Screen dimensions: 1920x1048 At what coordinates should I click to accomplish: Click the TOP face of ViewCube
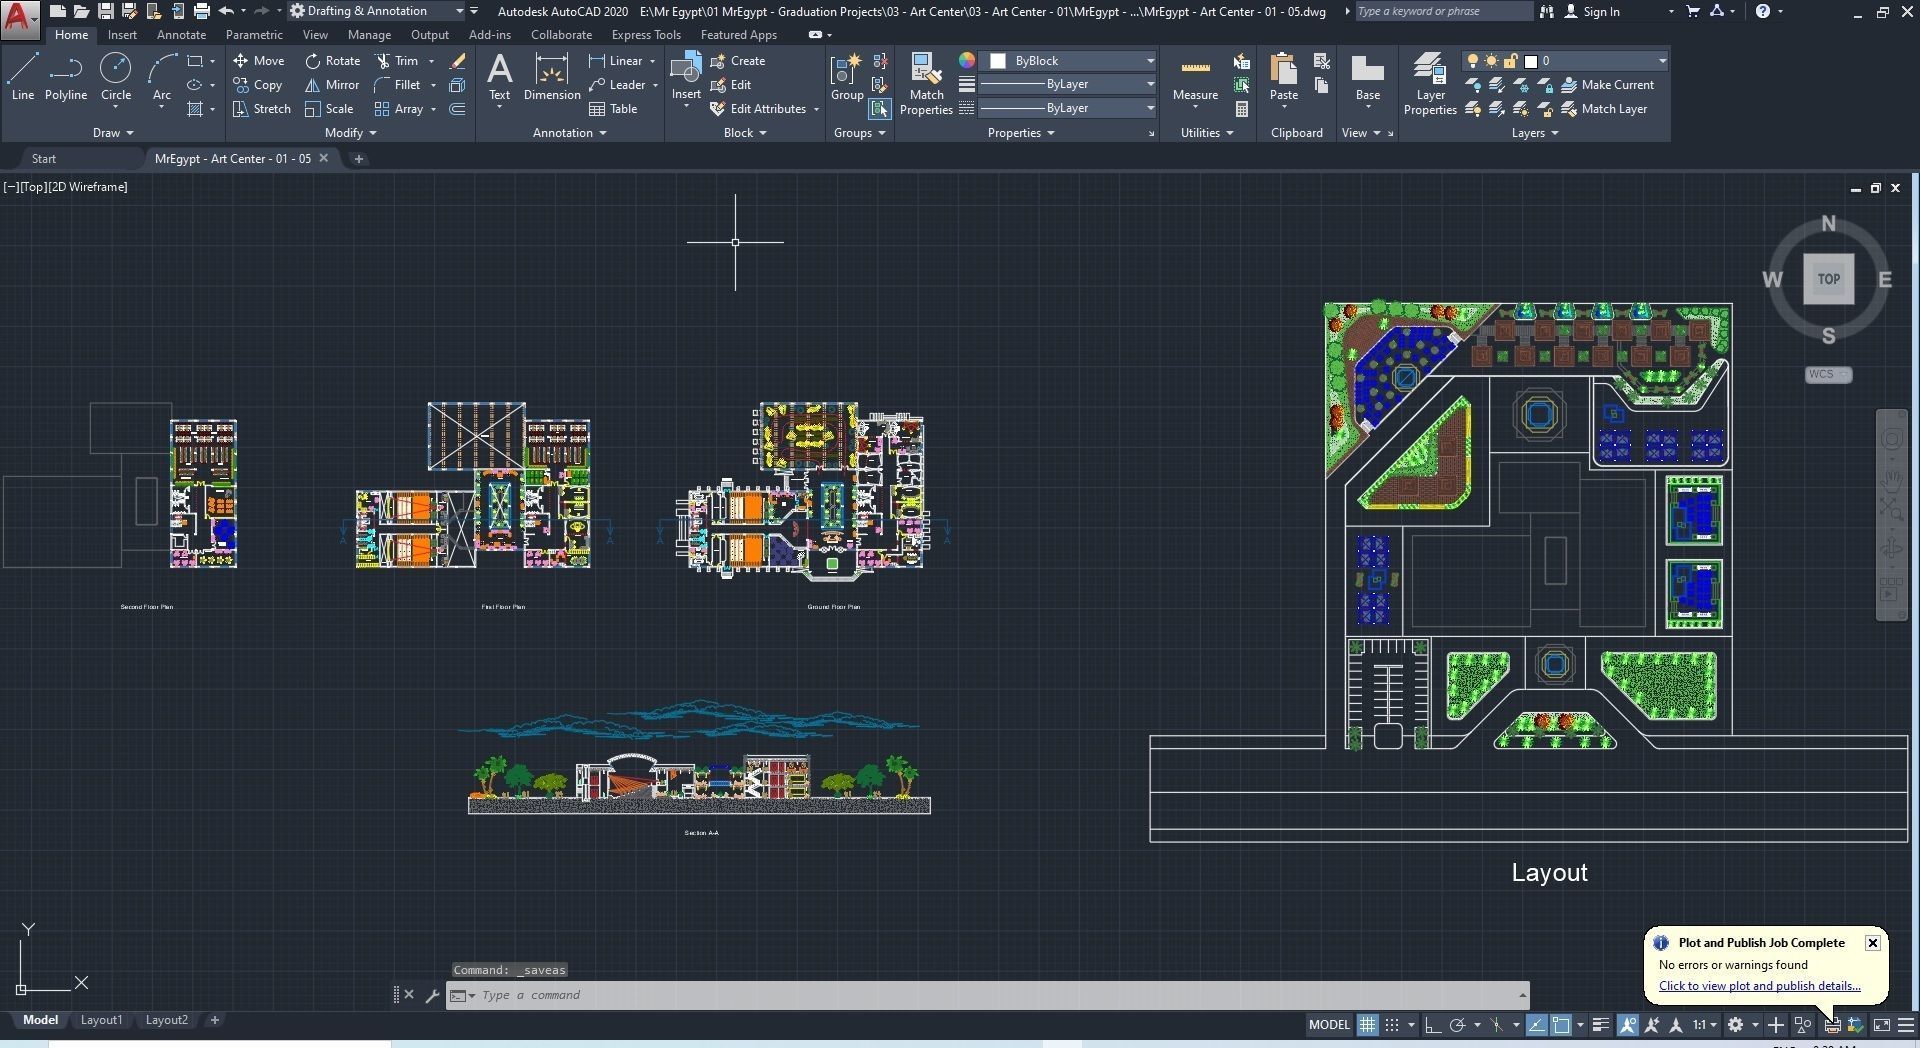(x=1828, y=279)
